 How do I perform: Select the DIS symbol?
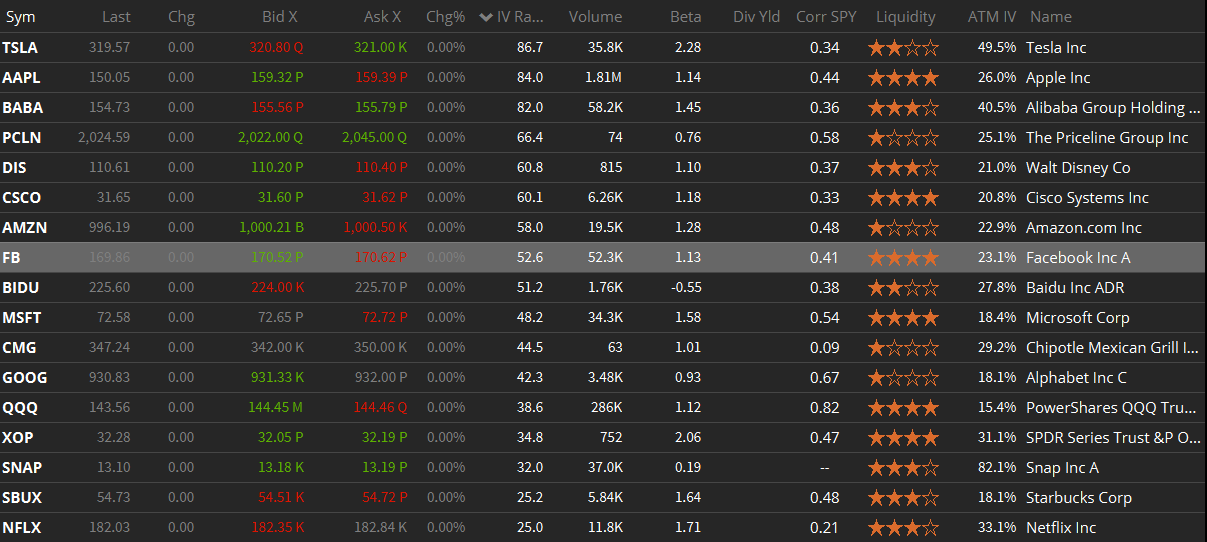[14, 167]
